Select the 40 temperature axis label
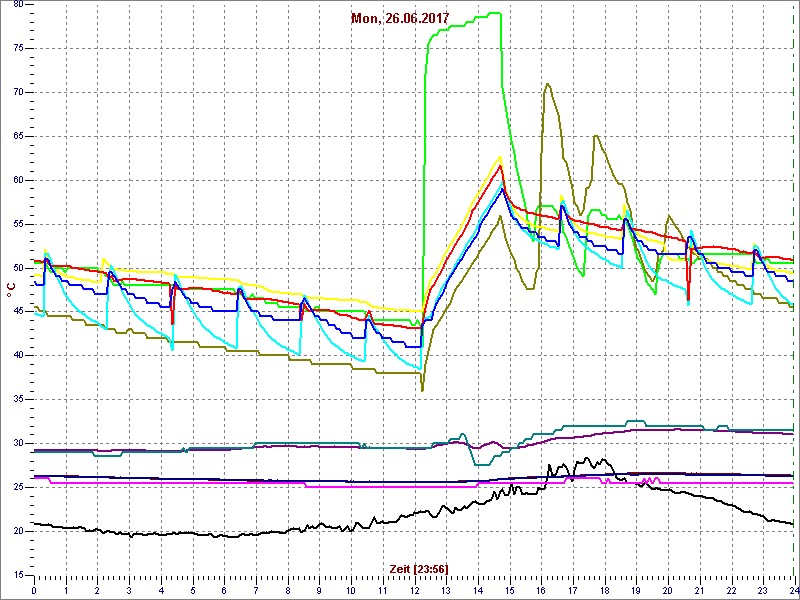This screenshot has width=800, height=600. 18,356
